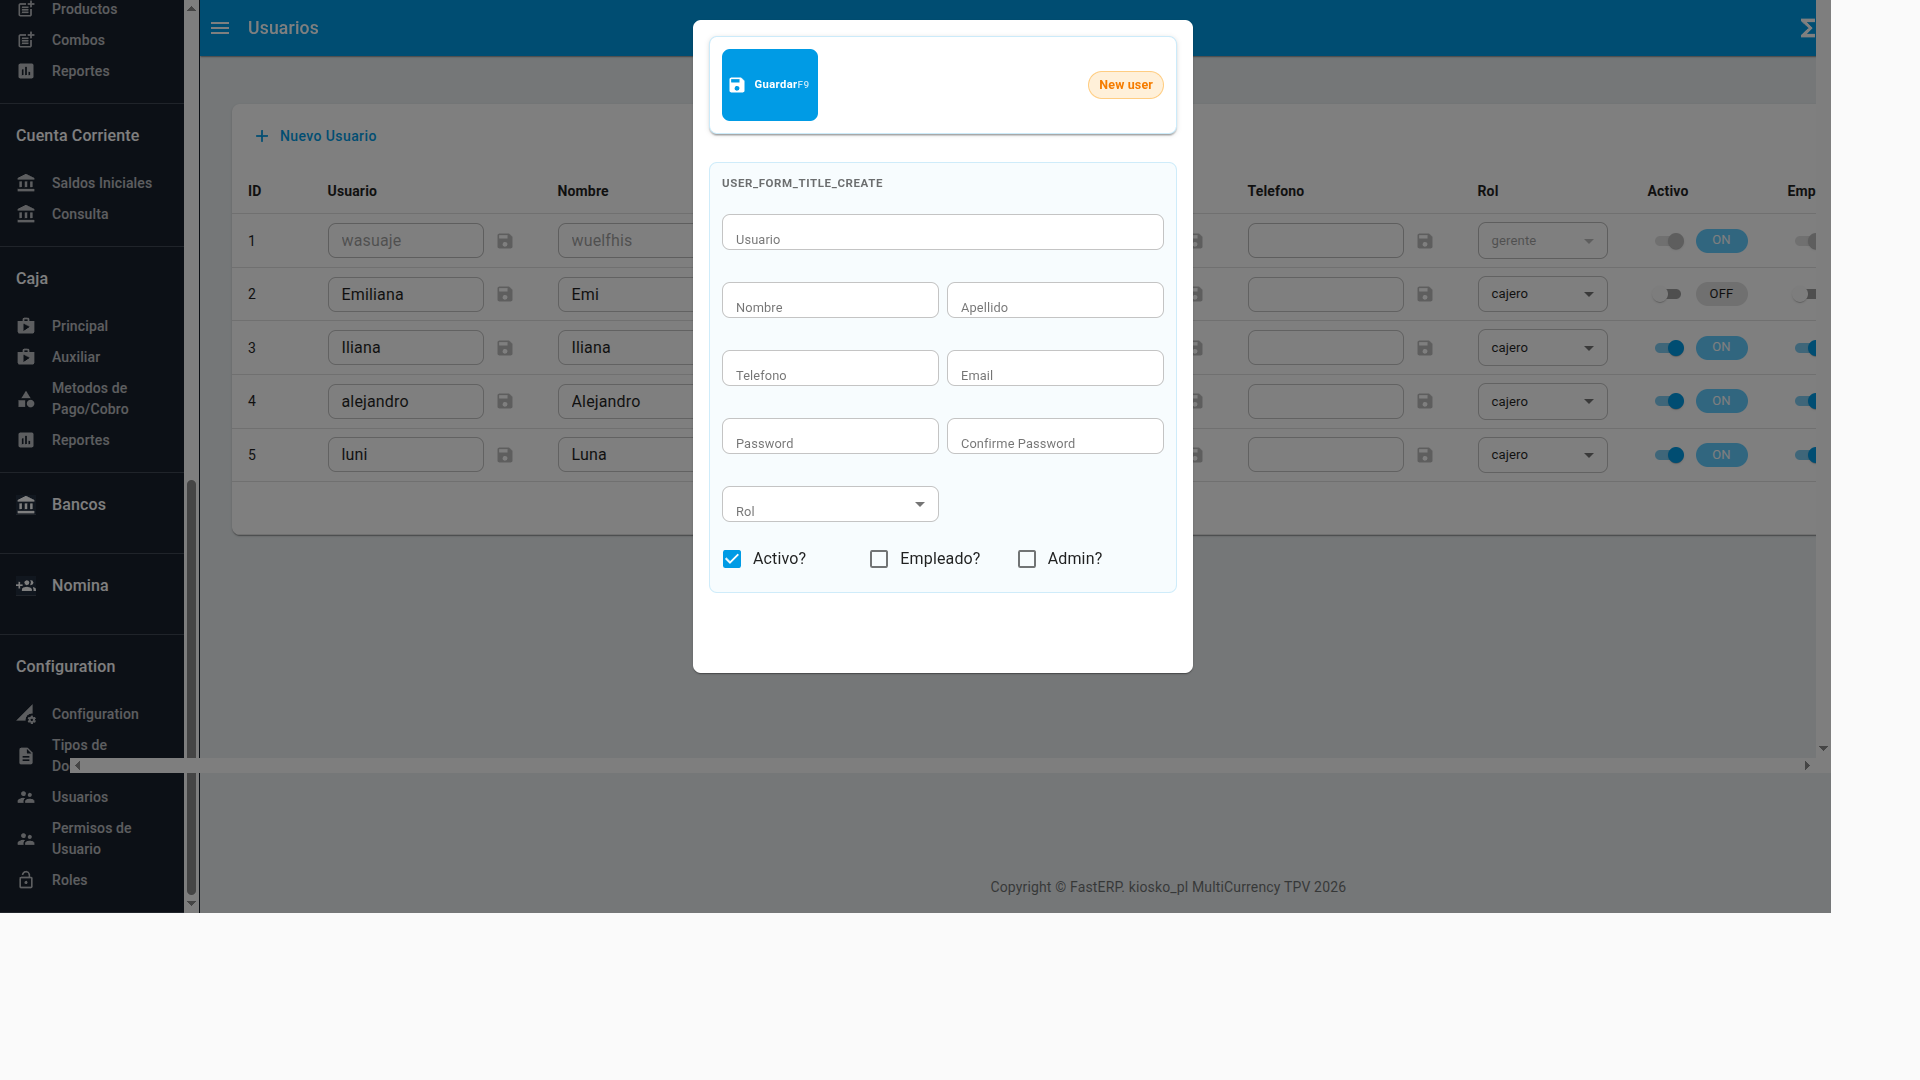Screen dimensions: 1920x1080
Task: Click the save icon next to alejandro username
Action: coord(505,401)
